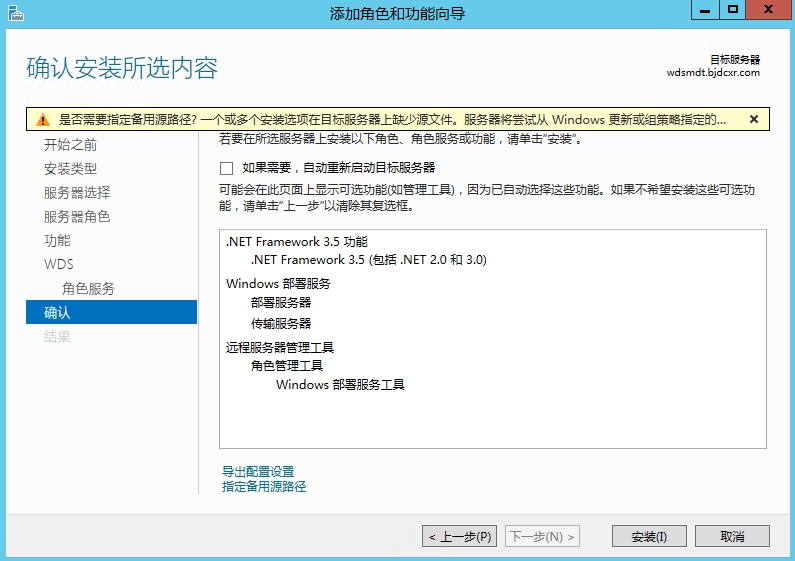Click the warning banner message text
Screen dimensions: 795x561
tap(392, 120)
